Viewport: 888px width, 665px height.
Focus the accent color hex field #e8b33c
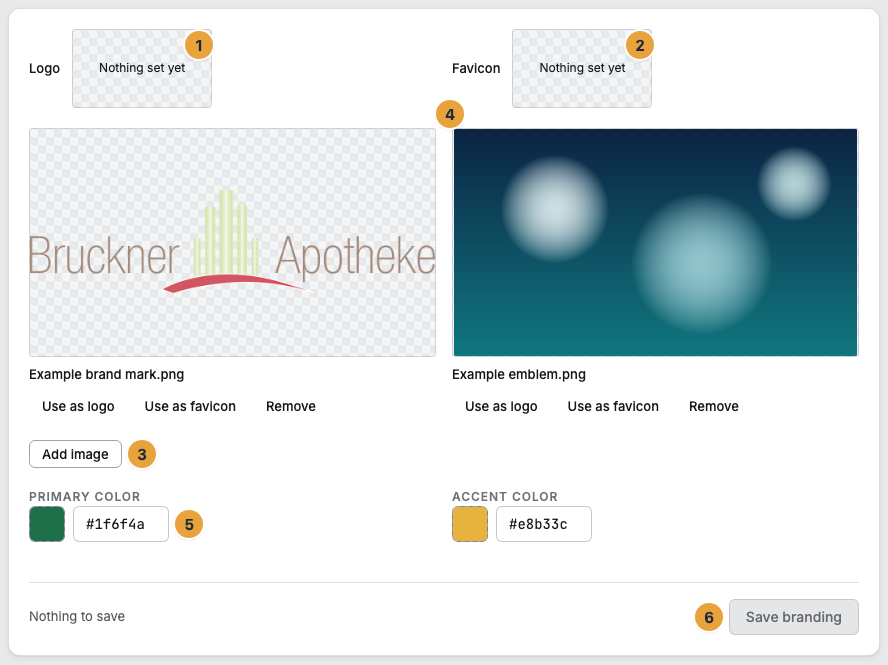click(544, 524)
